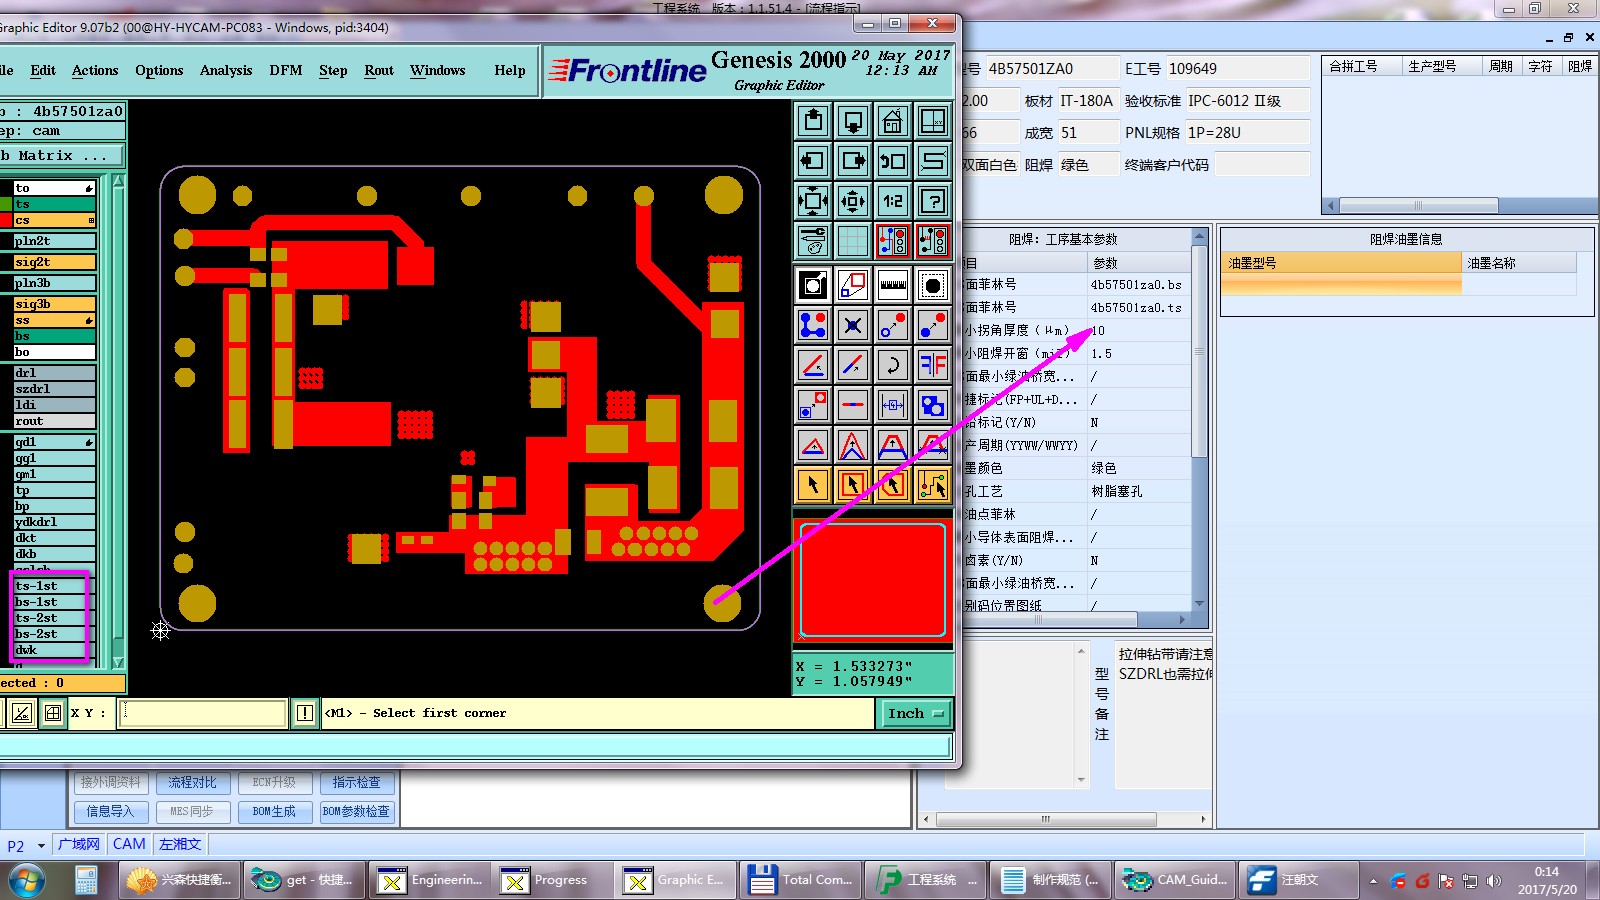Click the delete feature X icon
This screenshot has height=900, width=1600.
coord(853,325)
